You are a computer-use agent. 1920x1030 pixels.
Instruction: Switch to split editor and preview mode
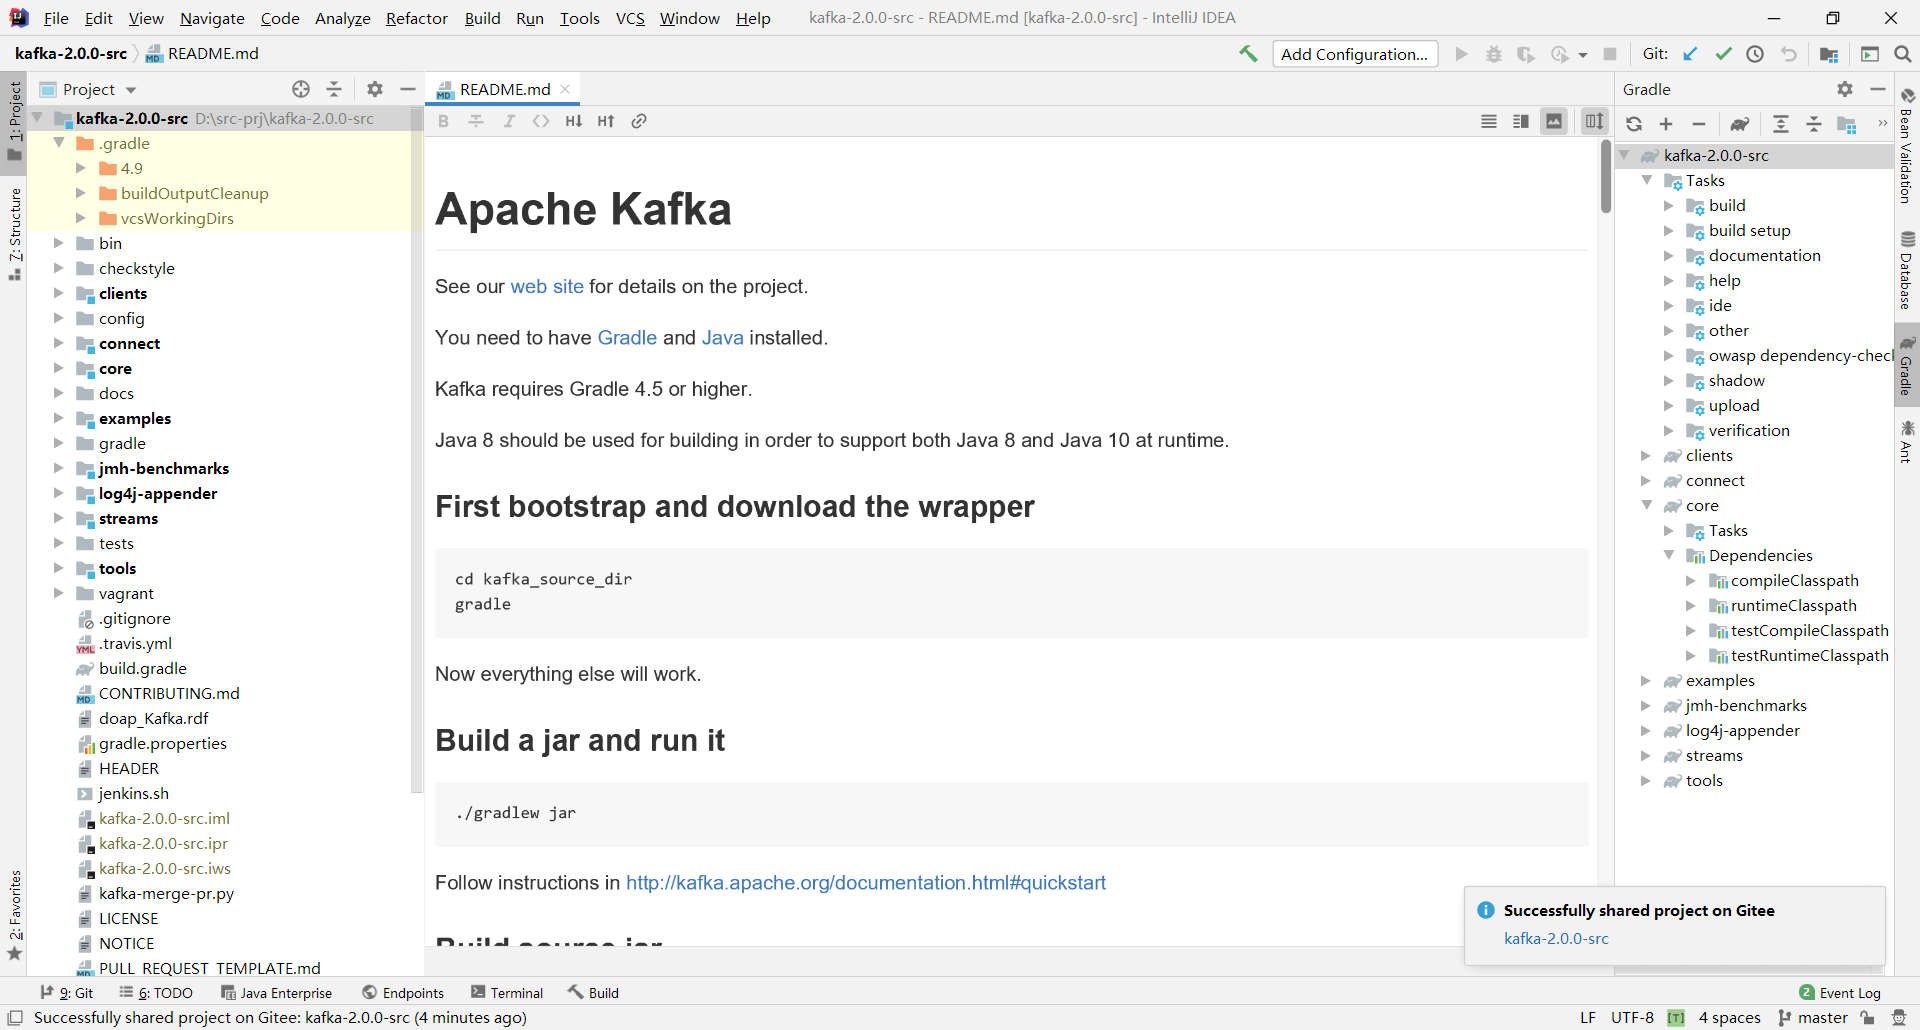click(x=1521, y=121)
